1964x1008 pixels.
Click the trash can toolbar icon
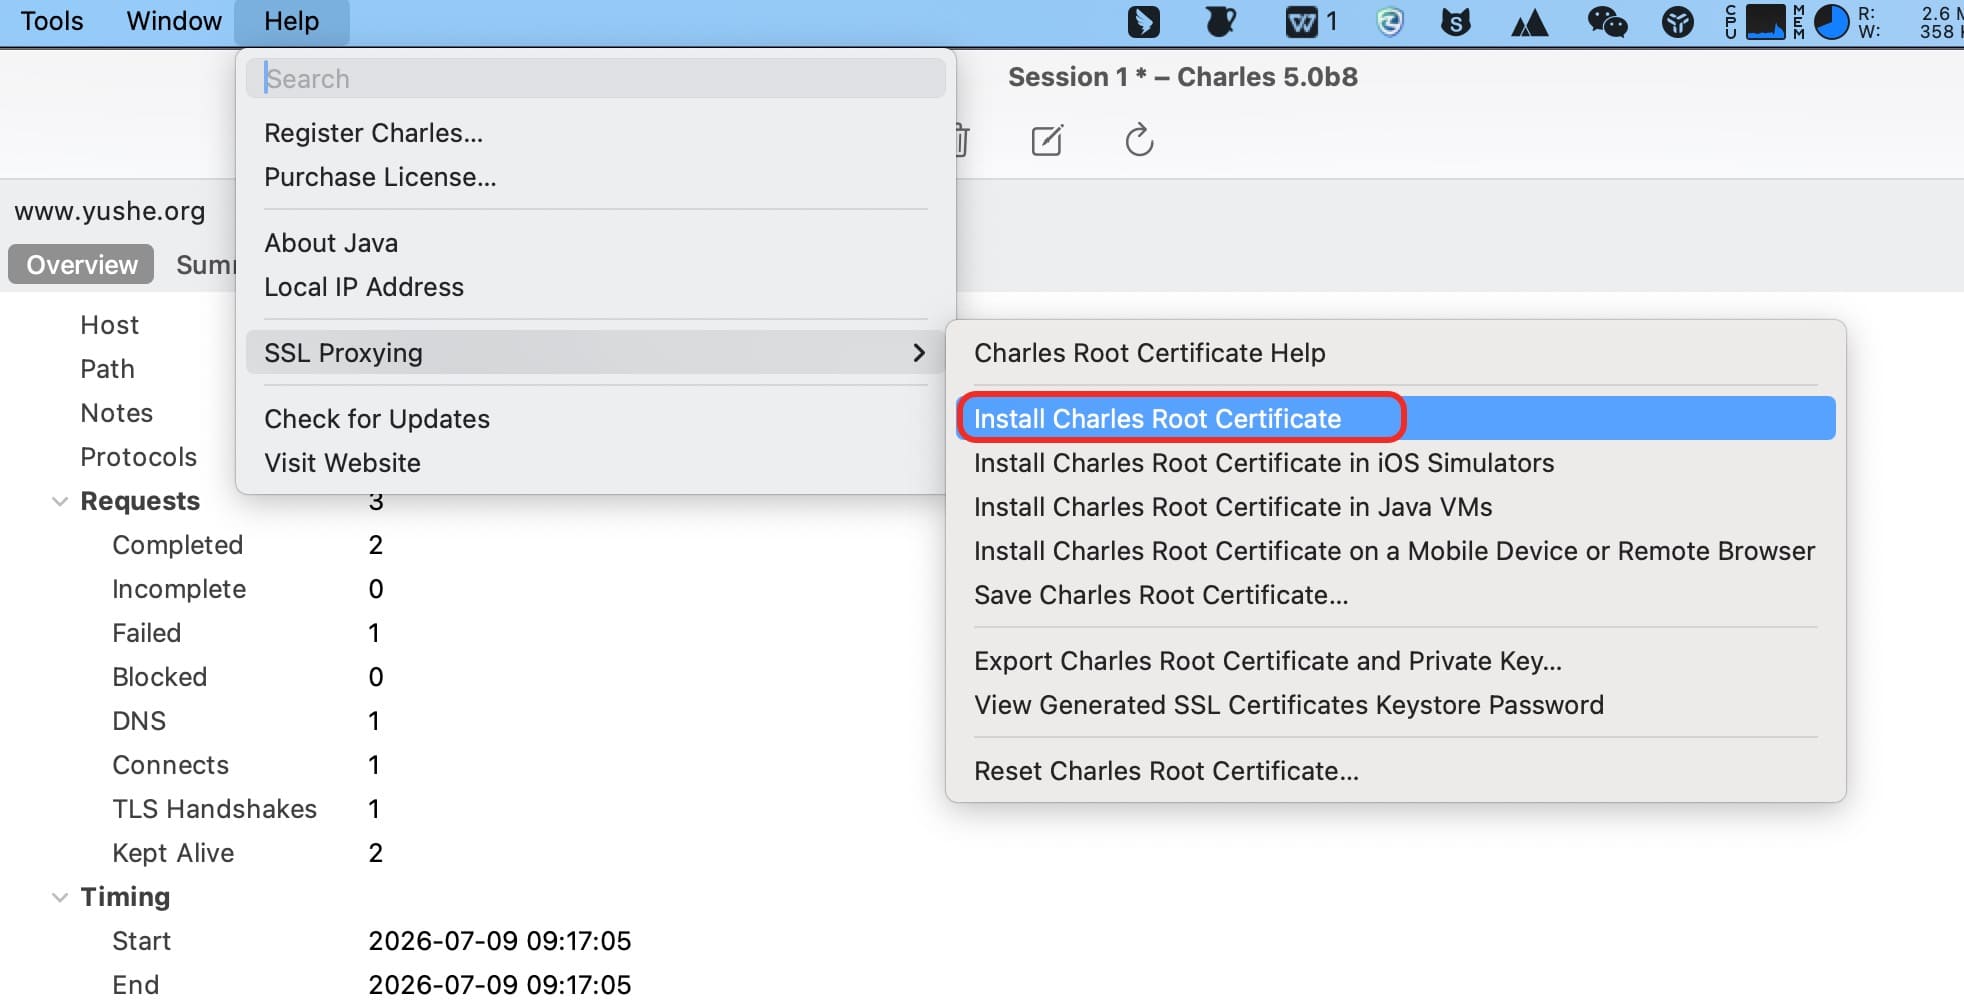[961, 141]
